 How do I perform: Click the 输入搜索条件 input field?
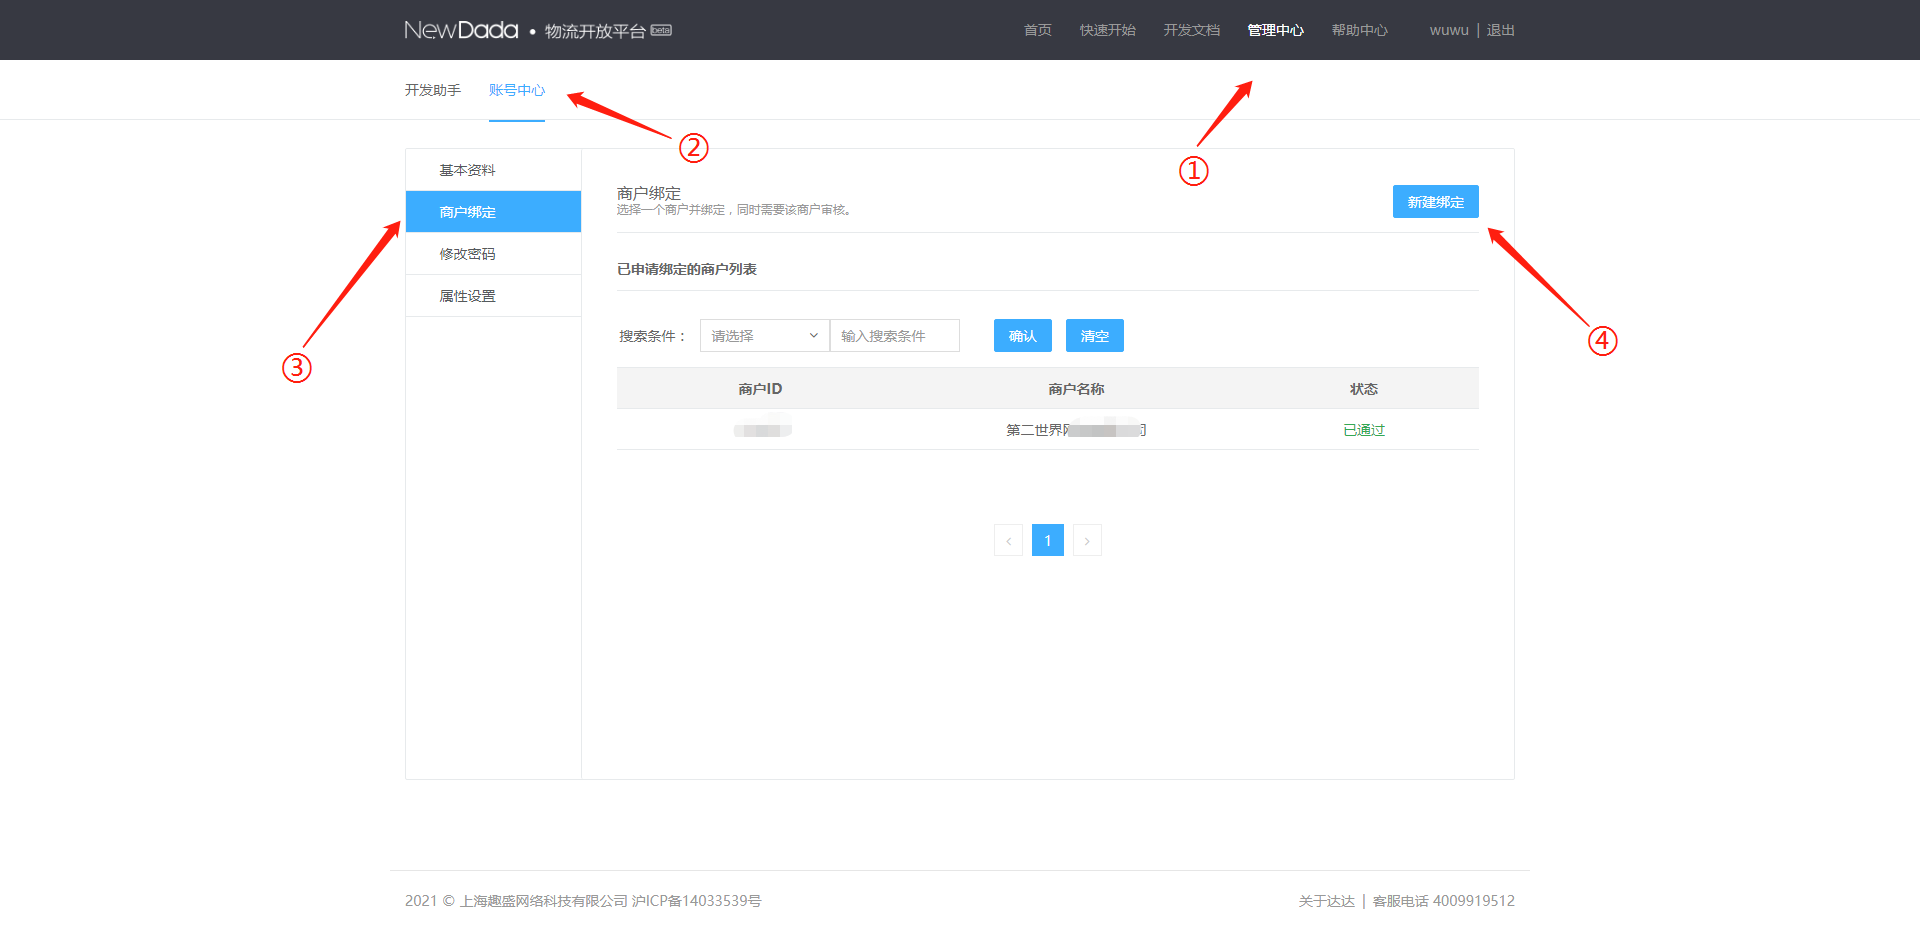(x=895, y=336)
